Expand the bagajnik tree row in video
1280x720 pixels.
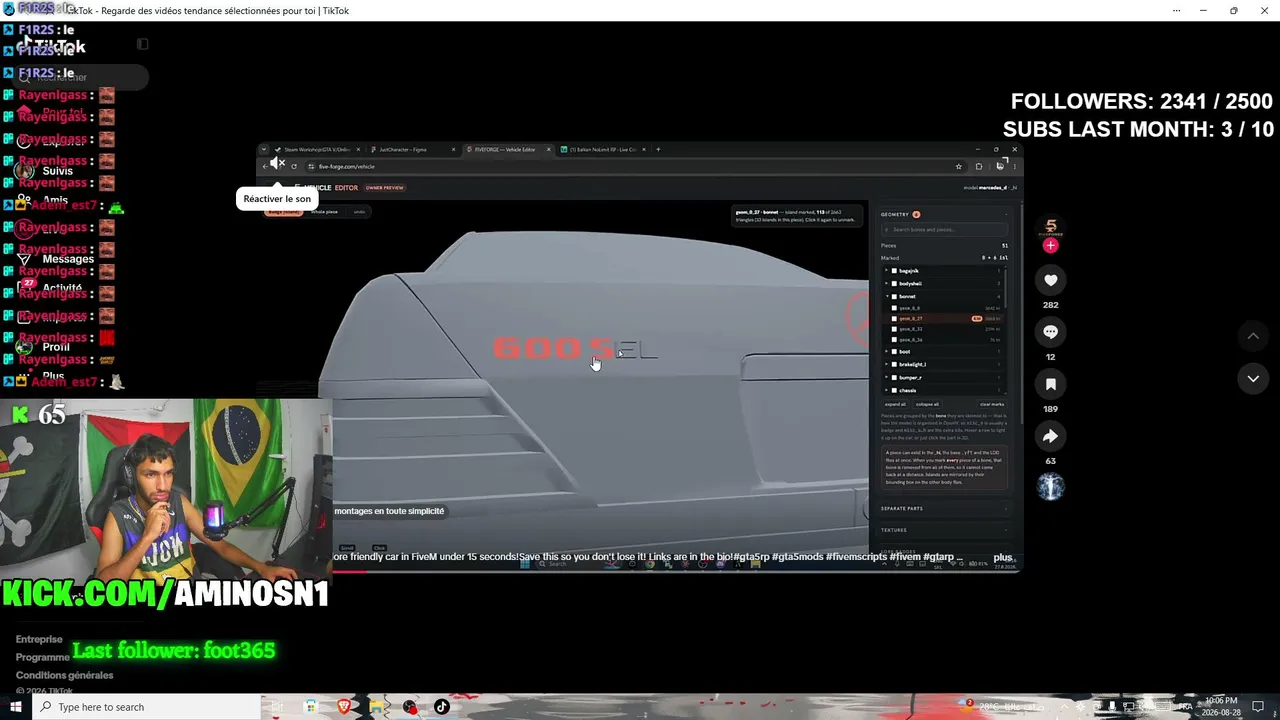(x=886, y=271)
